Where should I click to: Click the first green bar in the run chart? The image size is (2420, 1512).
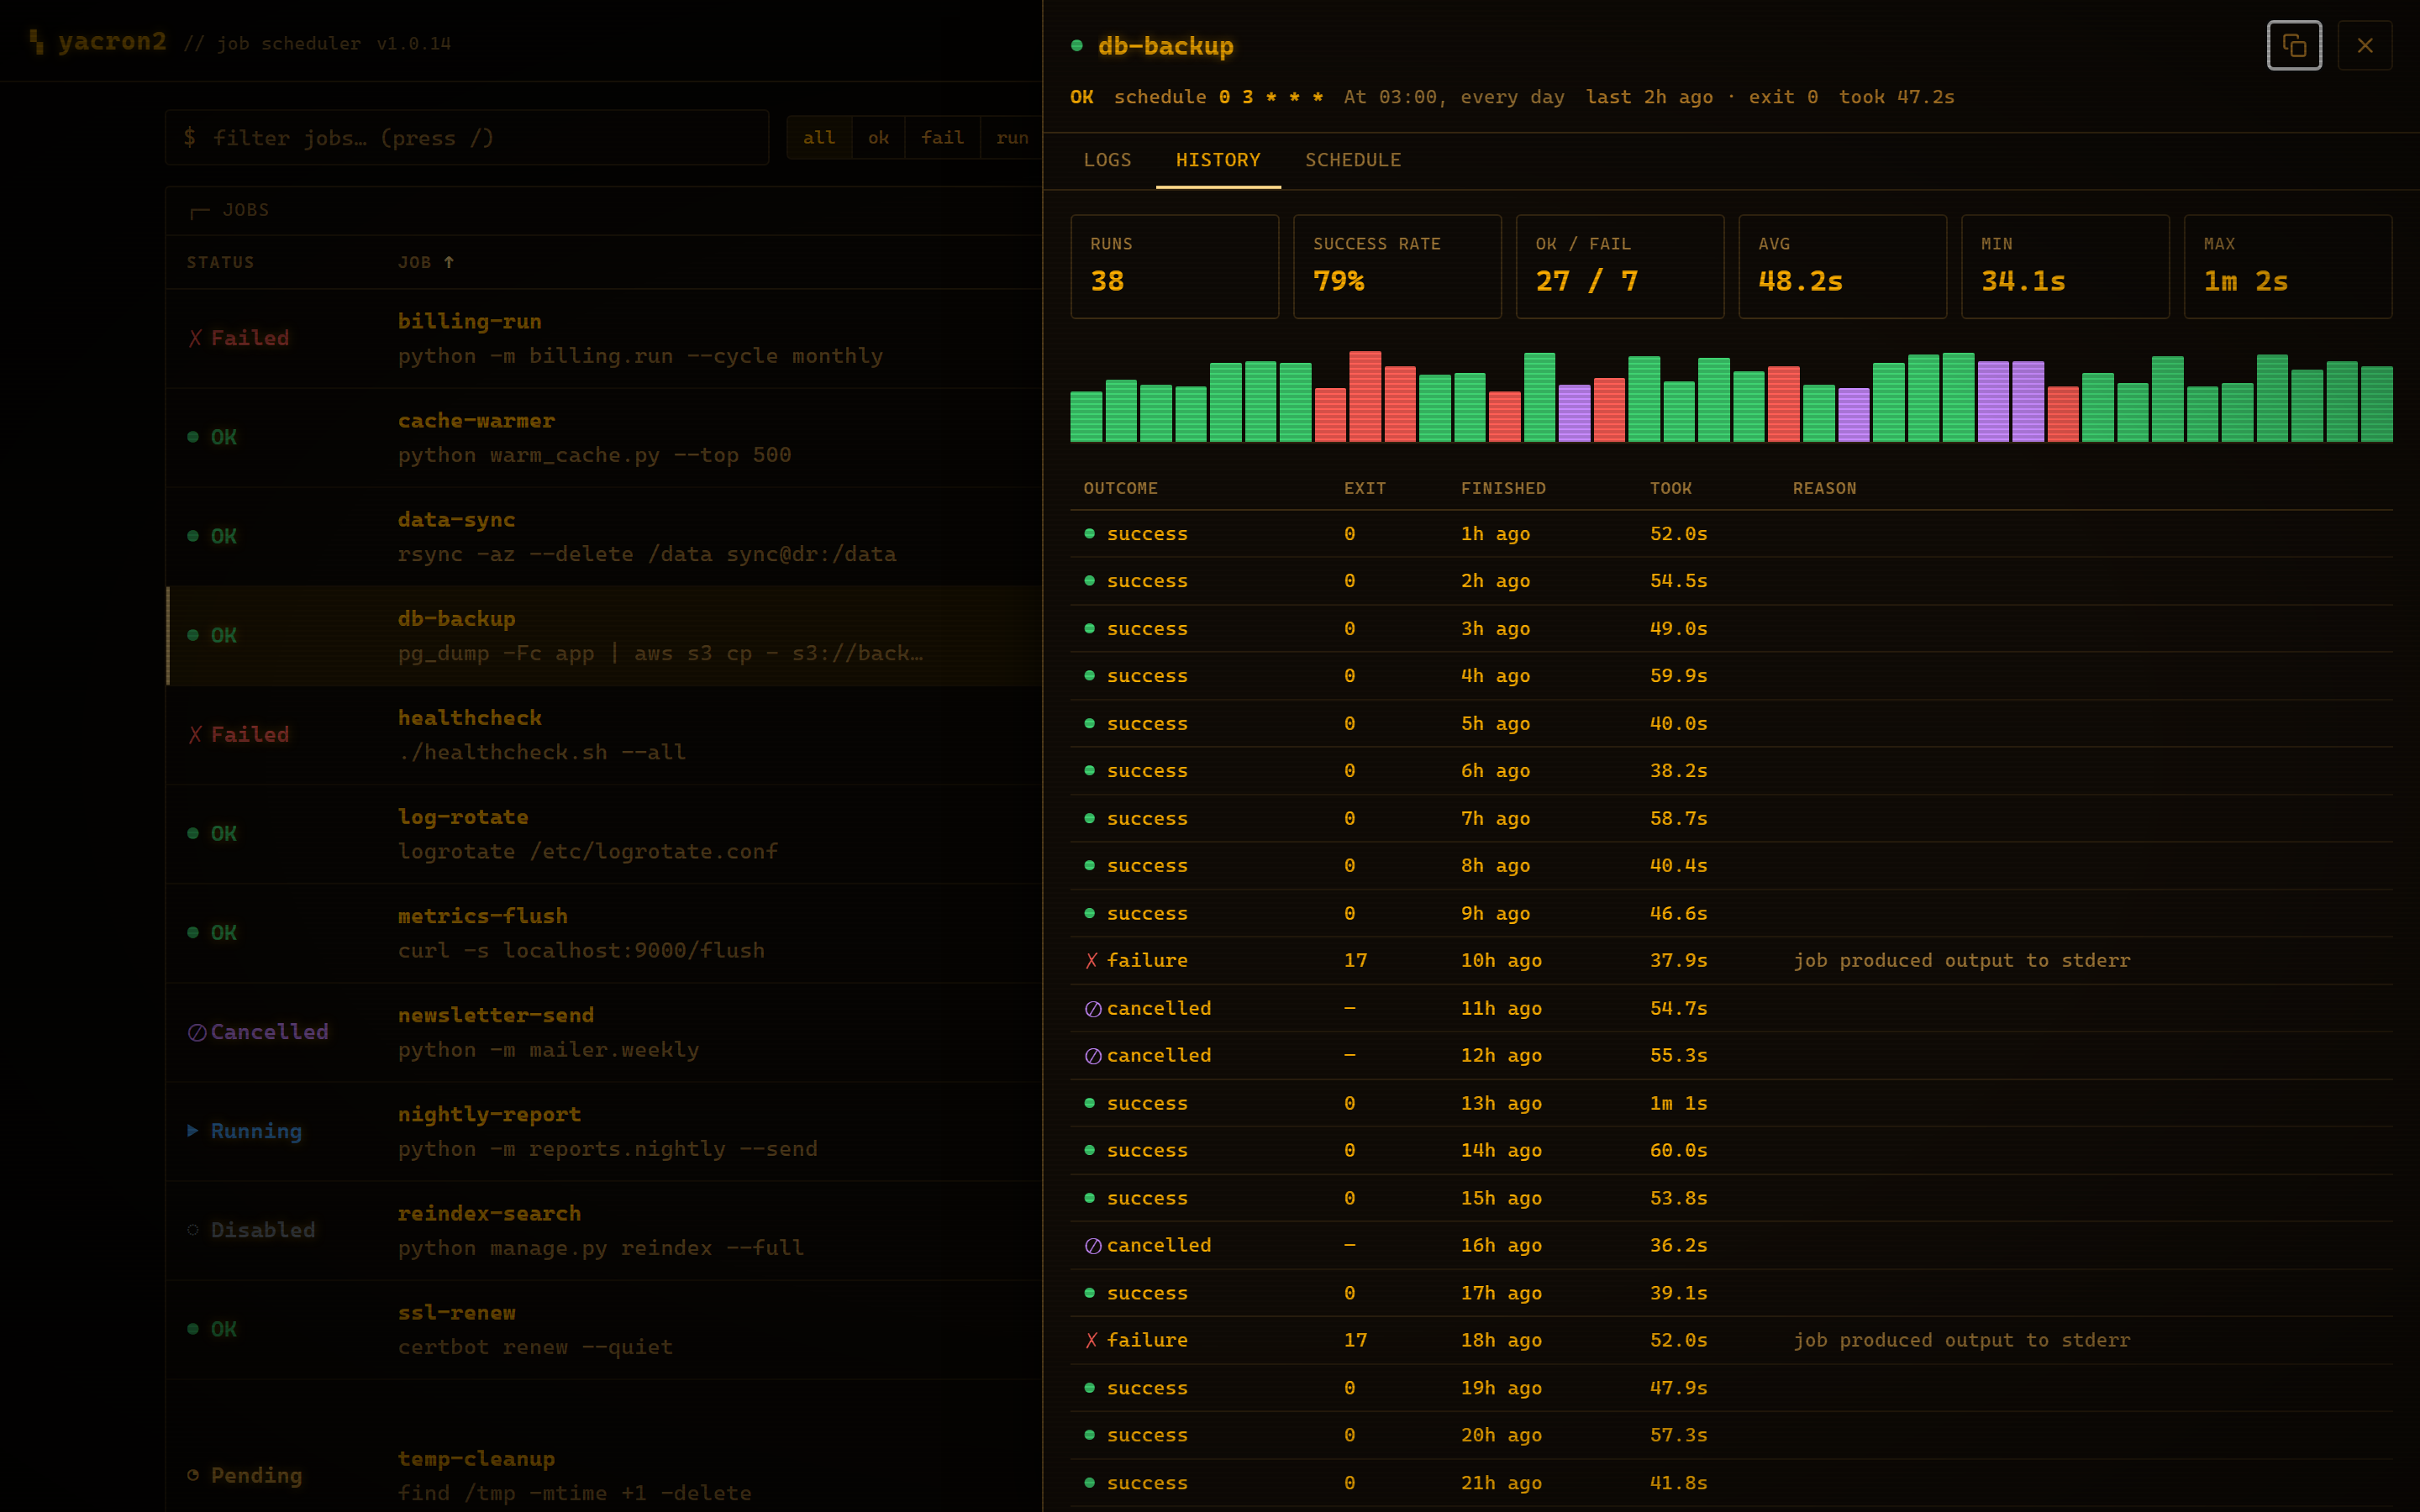[x=1086, y=416]
